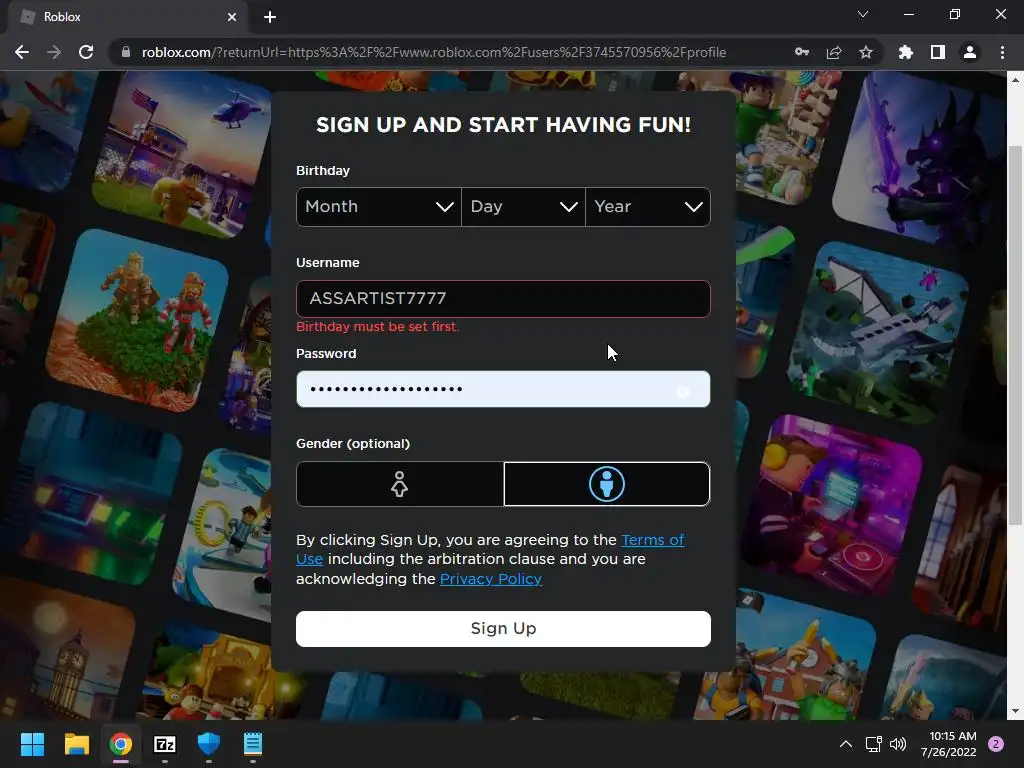The width and height of the screenshot is (1024, 768).
Task: View site security lock info
Action: (x=126, y=52)
